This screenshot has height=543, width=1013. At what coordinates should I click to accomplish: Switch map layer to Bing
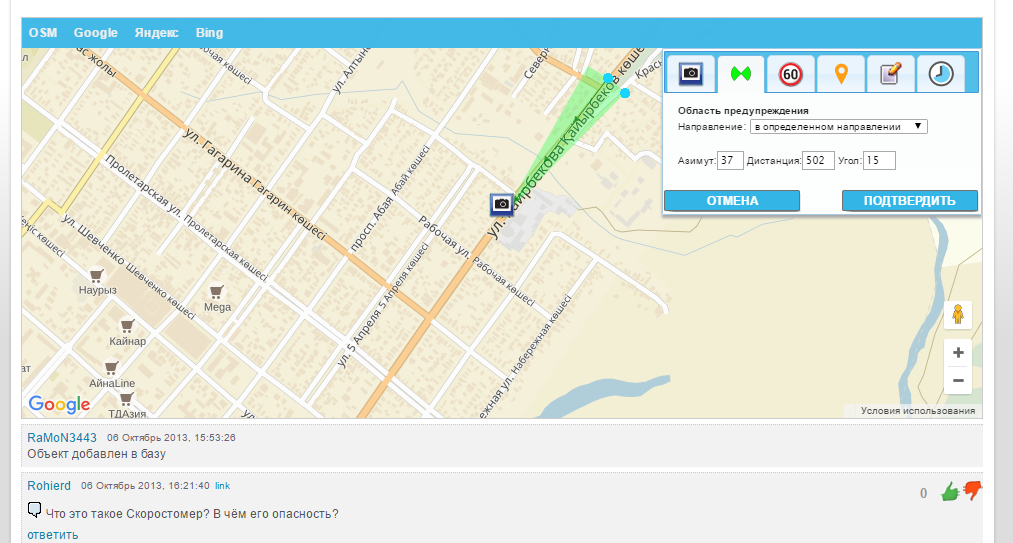[x=209, y=33]
